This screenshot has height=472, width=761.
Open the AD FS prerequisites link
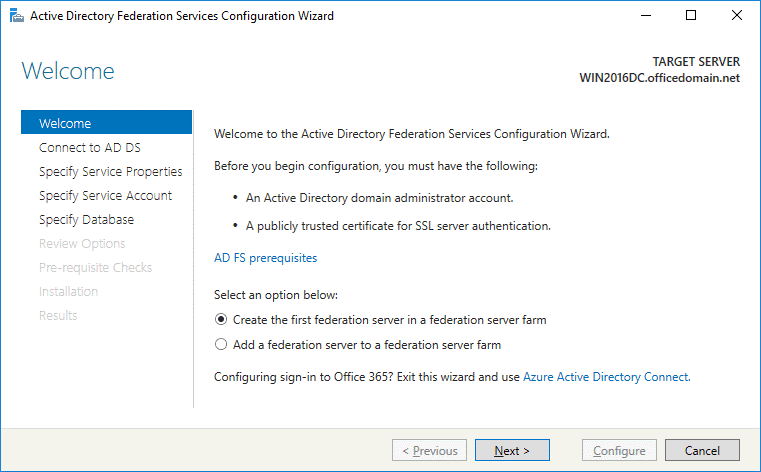click(265, 258)
